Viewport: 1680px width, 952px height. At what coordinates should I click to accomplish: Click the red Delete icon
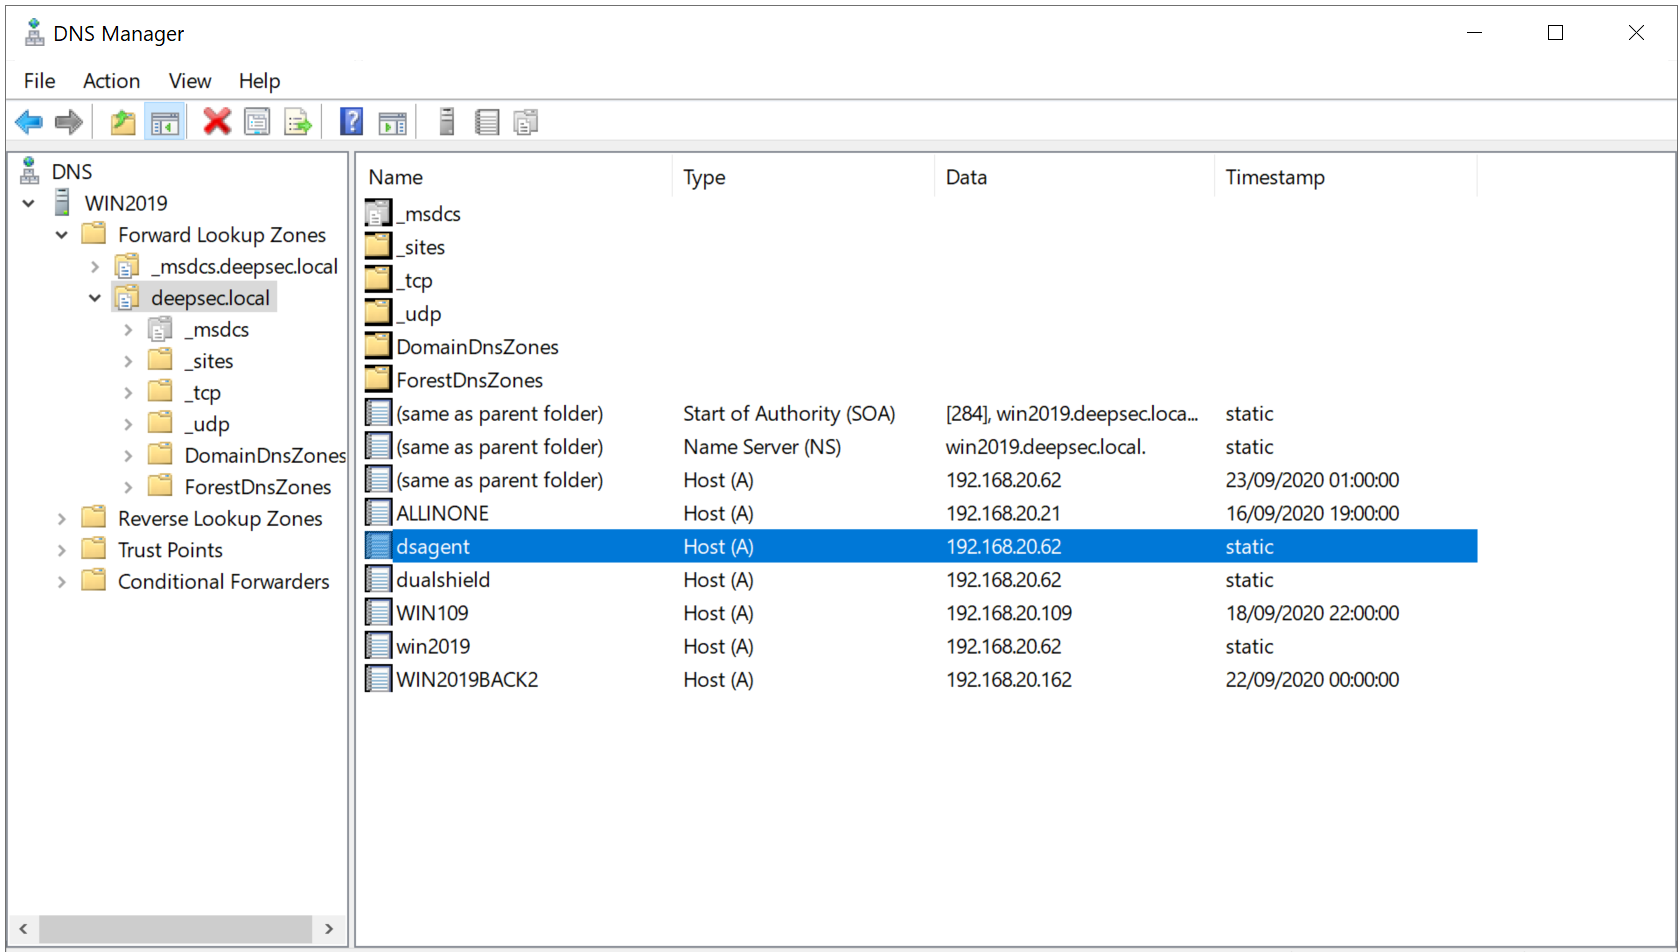(217, 122)
